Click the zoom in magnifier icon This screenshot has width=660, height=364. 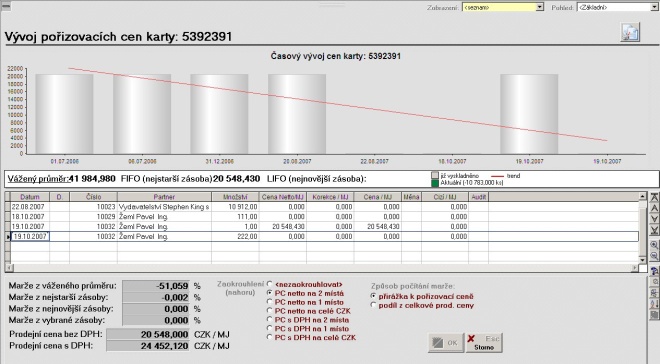[654, 245]
